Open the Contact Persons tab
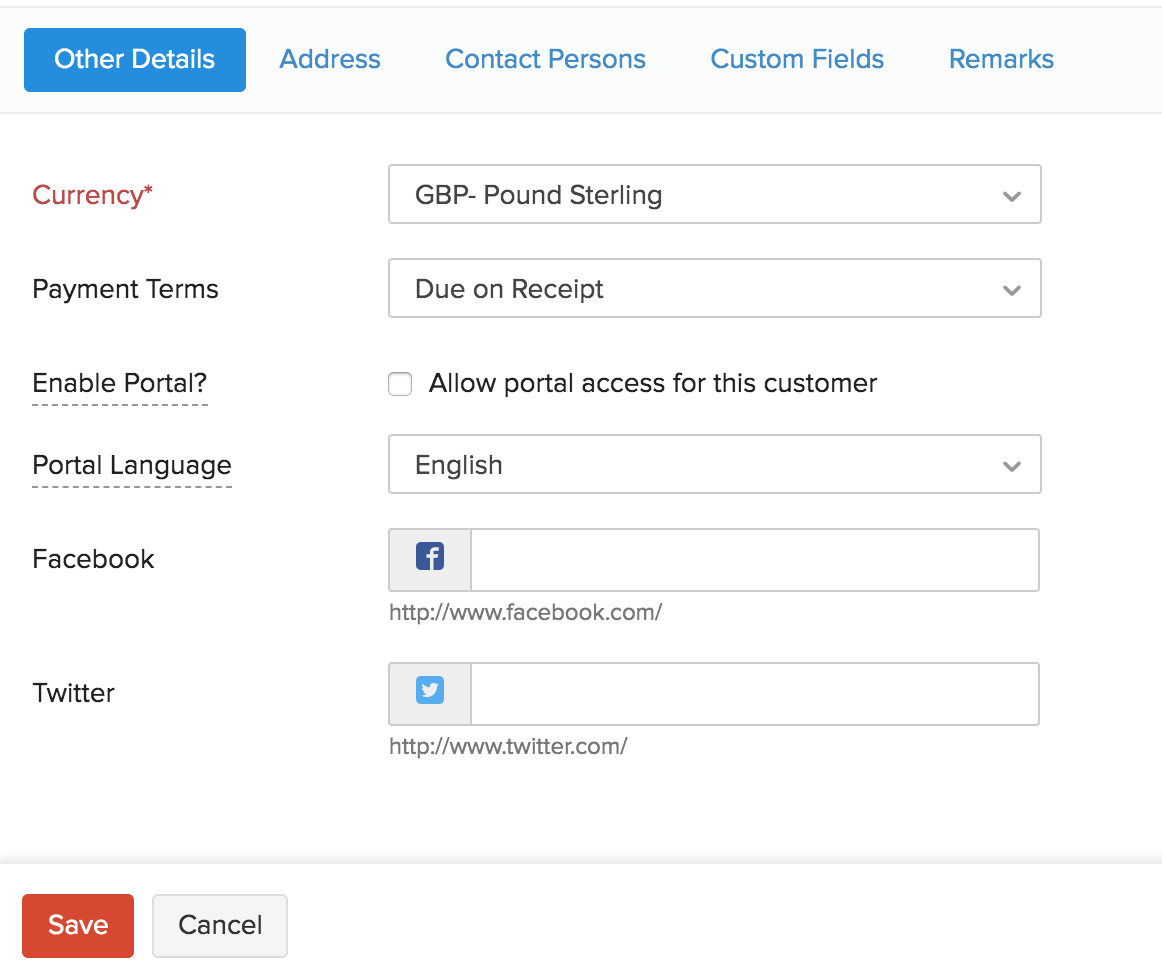Screen dimensions: 1162x980 545,60
